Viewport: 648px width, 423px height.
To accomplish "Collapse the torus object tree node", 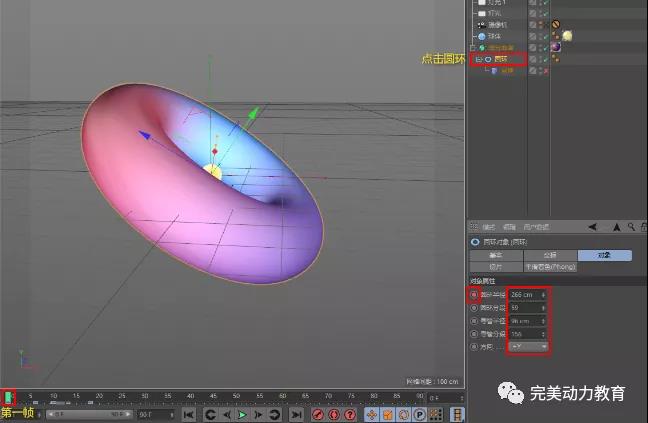I will (479, 59).
